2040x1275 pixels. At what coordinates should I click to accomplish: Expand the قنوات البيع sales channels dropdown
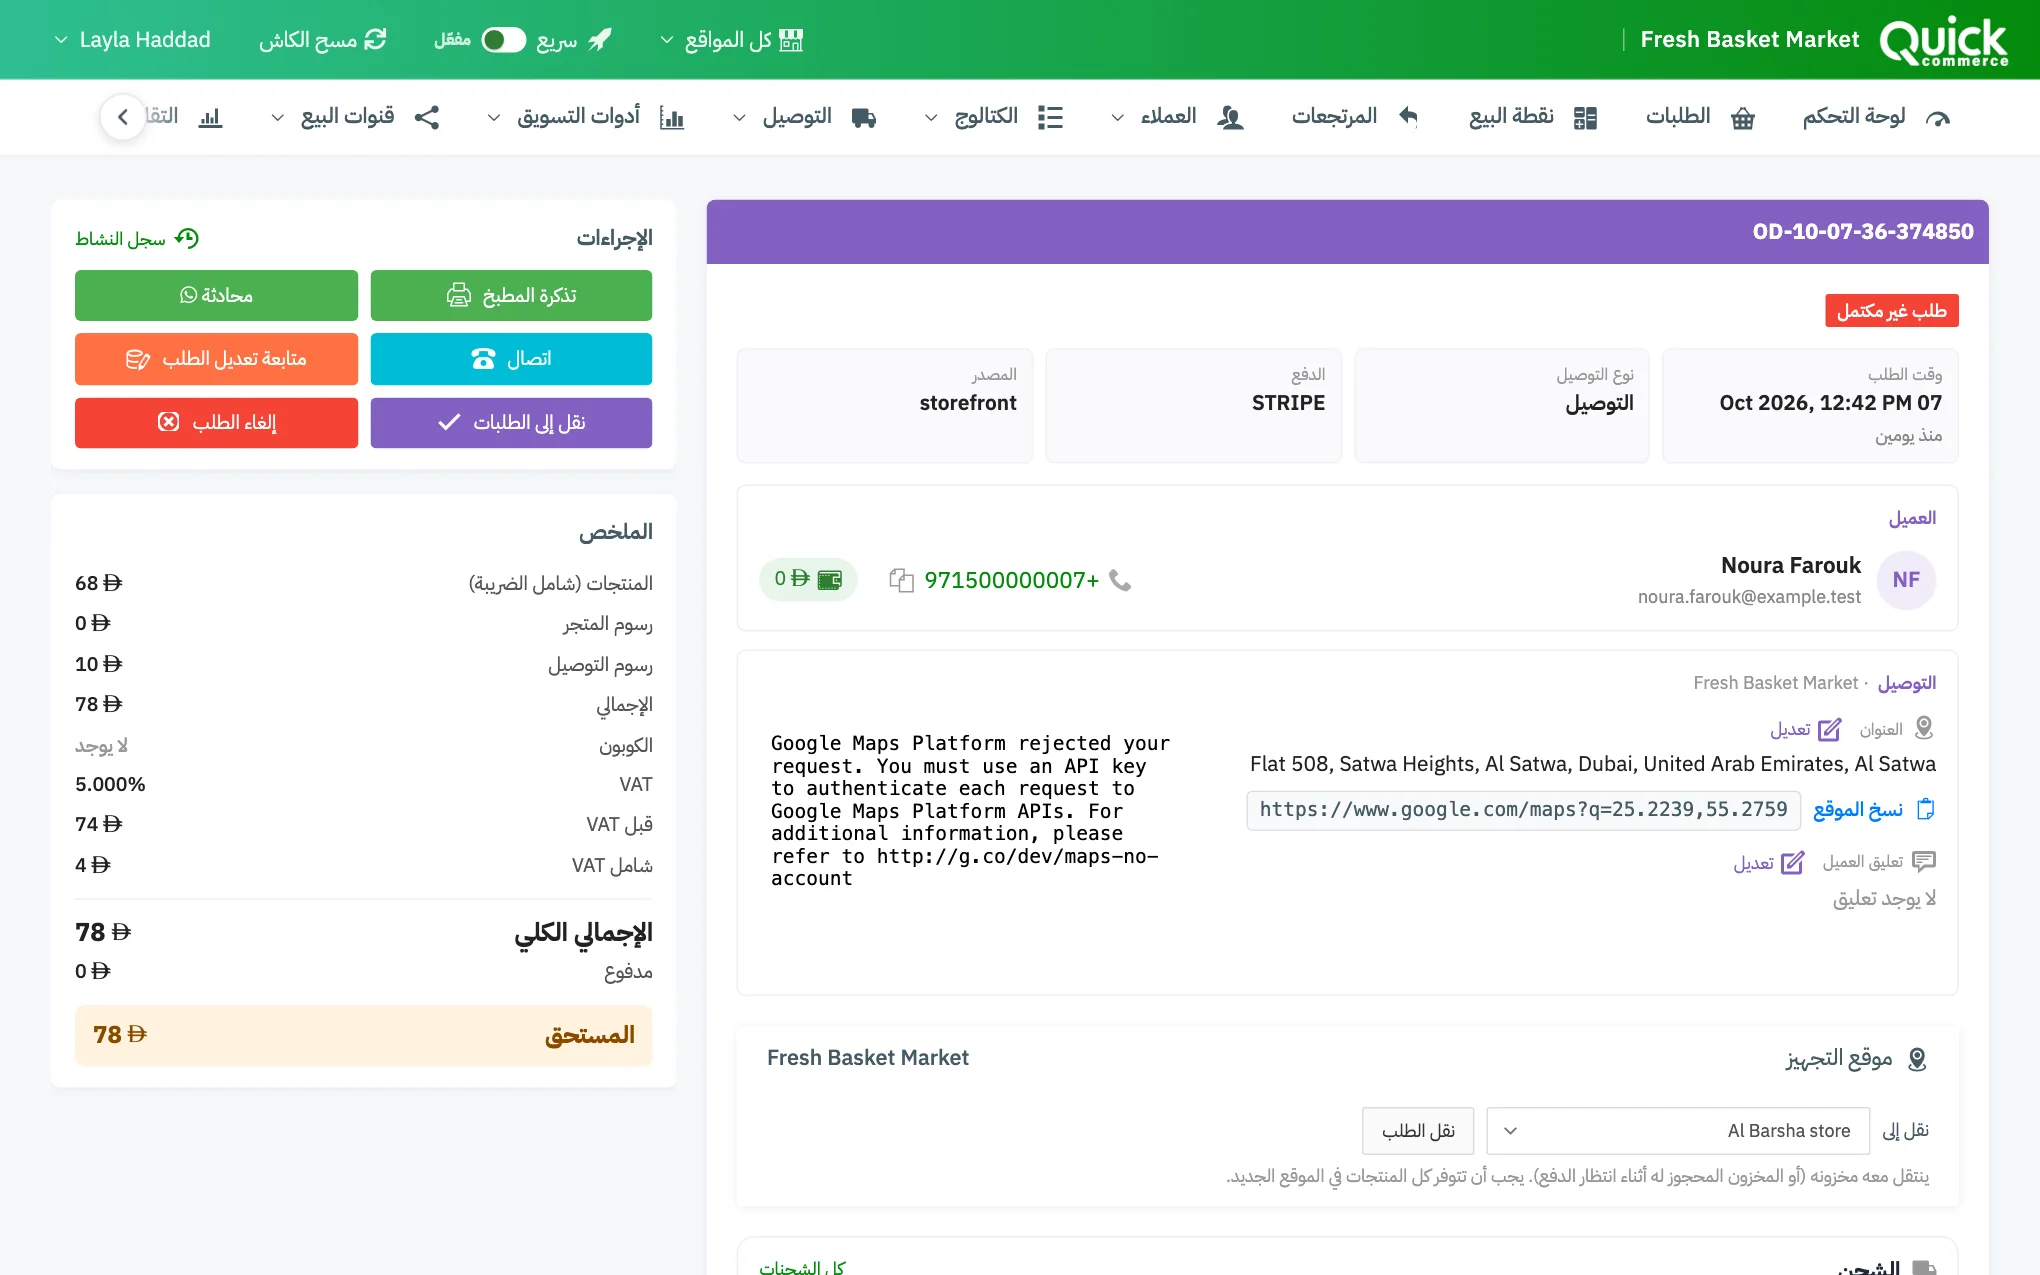coord(355,117)
